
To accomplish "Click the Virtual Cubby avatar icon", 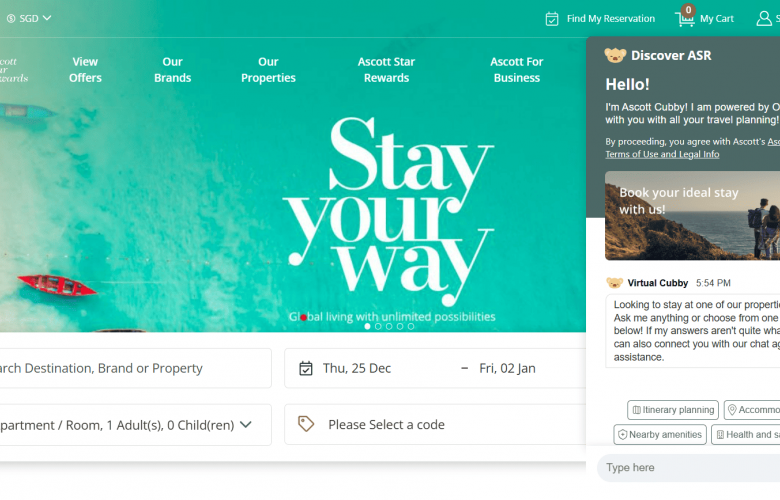I will coord(614,283).
